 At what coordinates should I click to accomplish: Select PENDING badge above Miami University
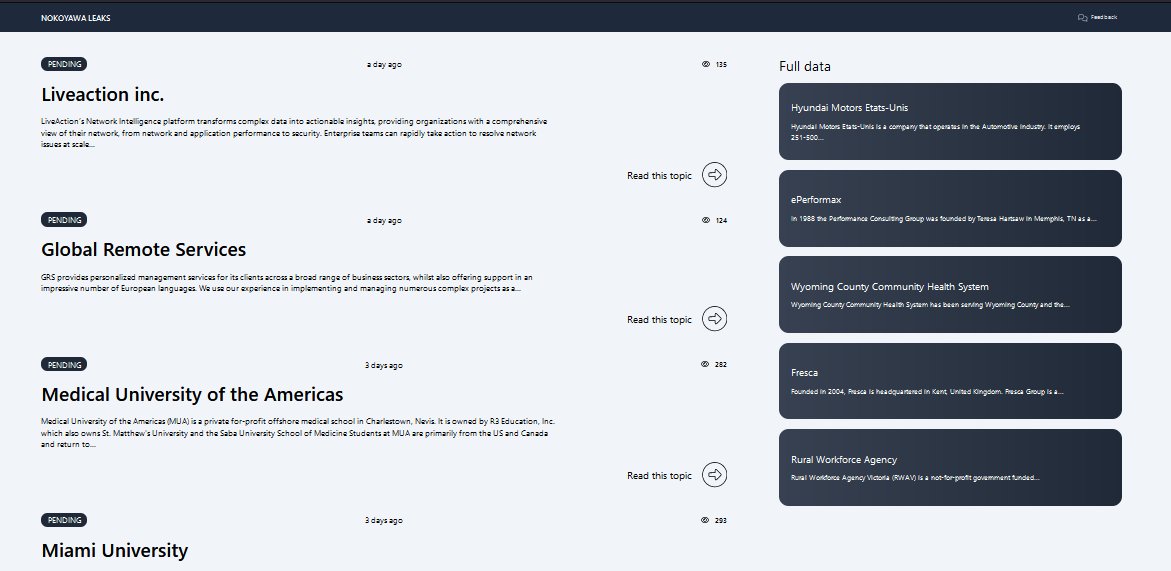tap(64, 520)
